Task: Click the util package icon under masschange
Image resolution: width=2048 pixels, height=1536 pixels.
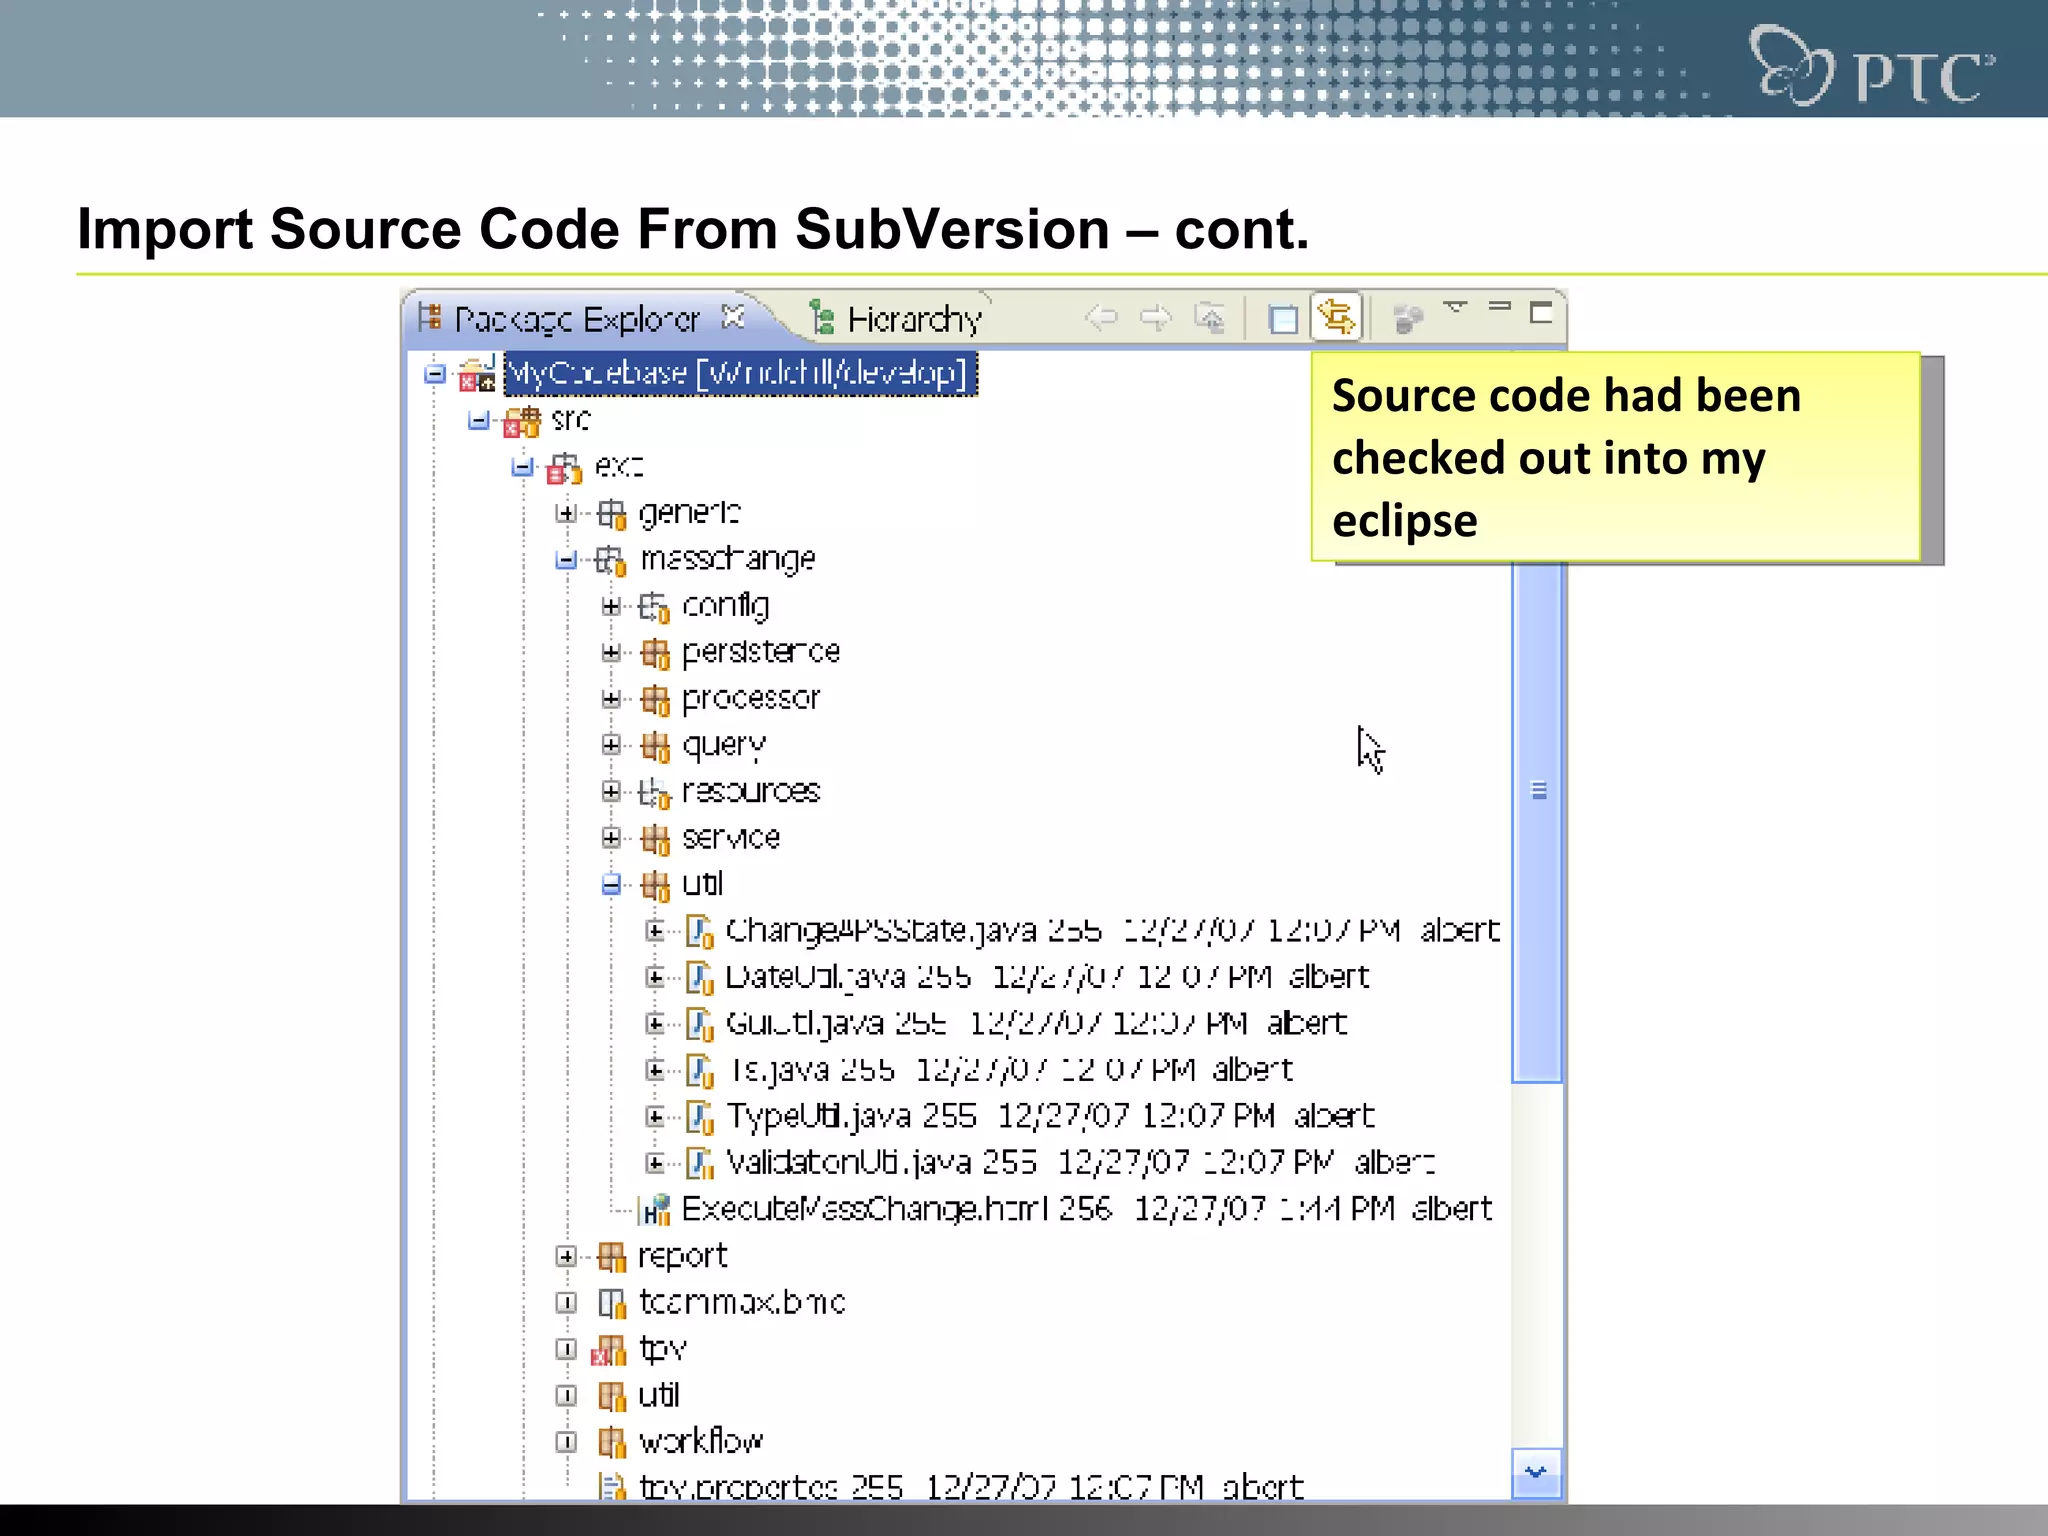Action: coord(655,885)
